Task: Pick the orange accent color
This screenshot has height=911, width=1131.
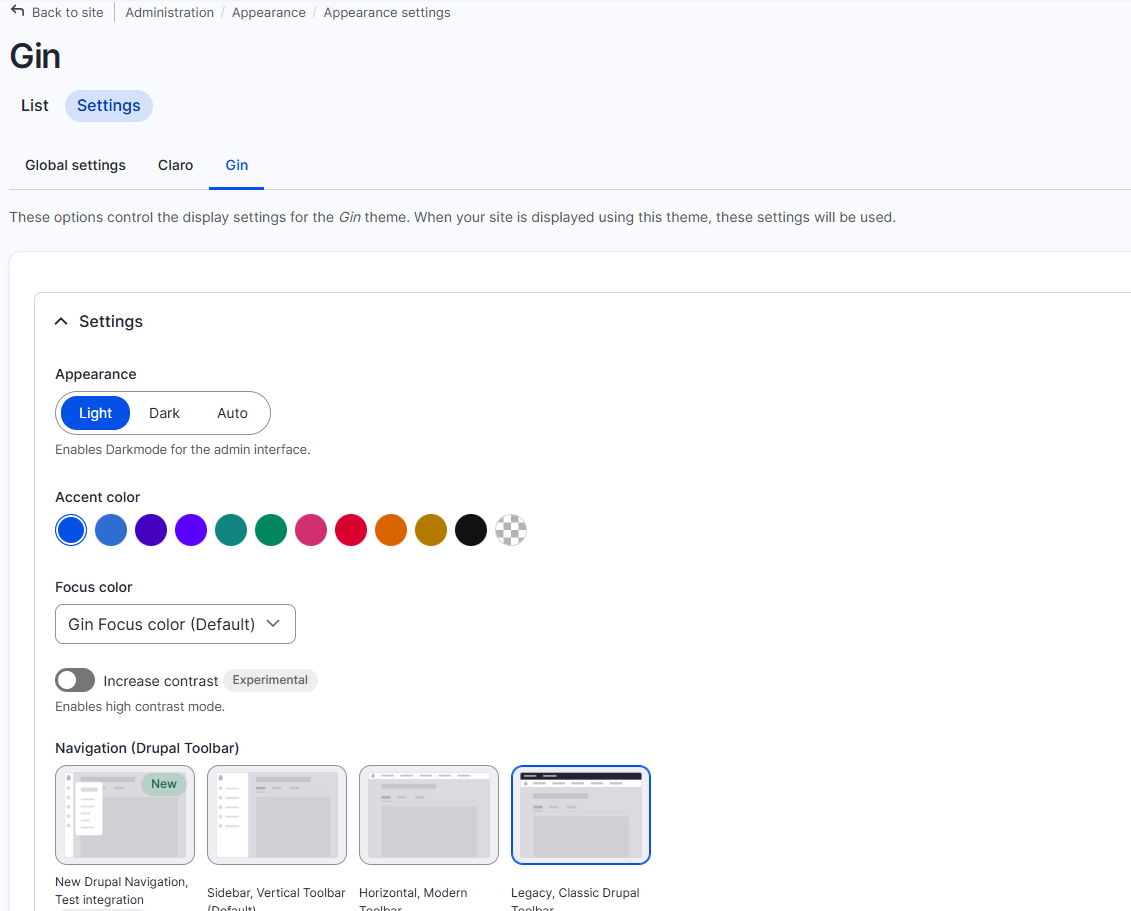Action: point(391,530)
